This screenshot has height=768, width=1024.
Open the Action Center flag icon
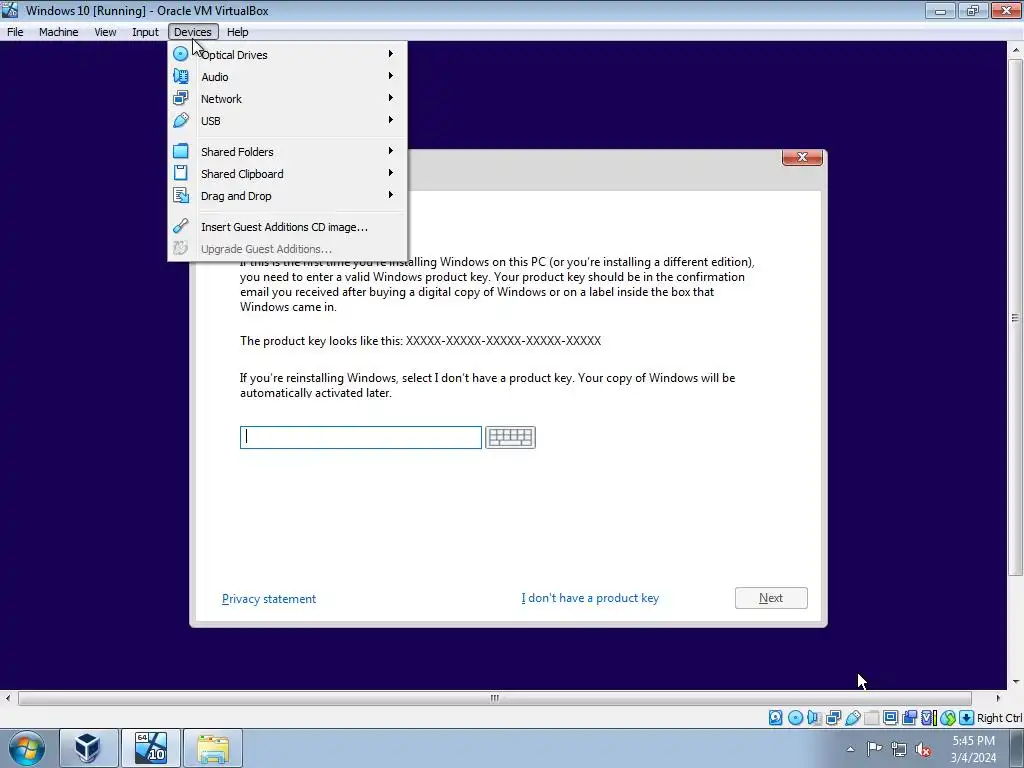point(874,749)
